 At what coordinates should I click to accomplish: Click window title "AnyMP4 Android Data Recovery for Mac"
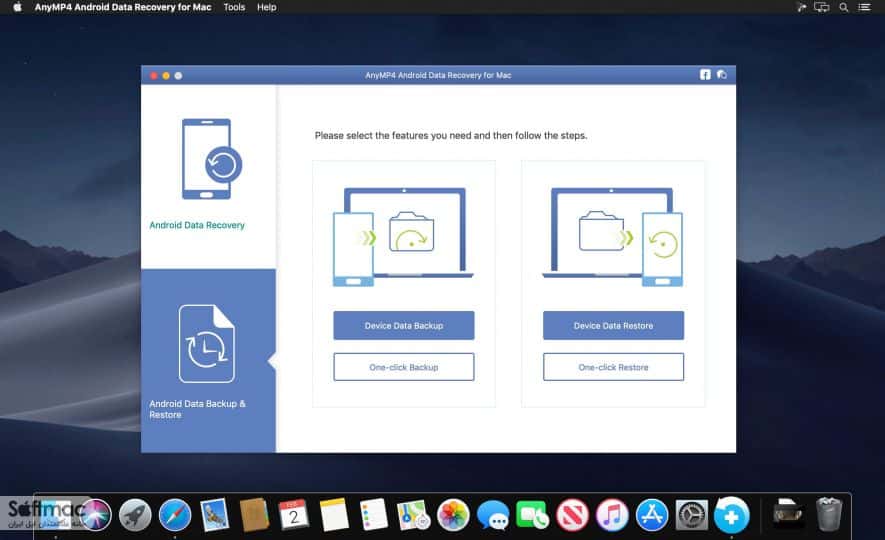[438, 75]
